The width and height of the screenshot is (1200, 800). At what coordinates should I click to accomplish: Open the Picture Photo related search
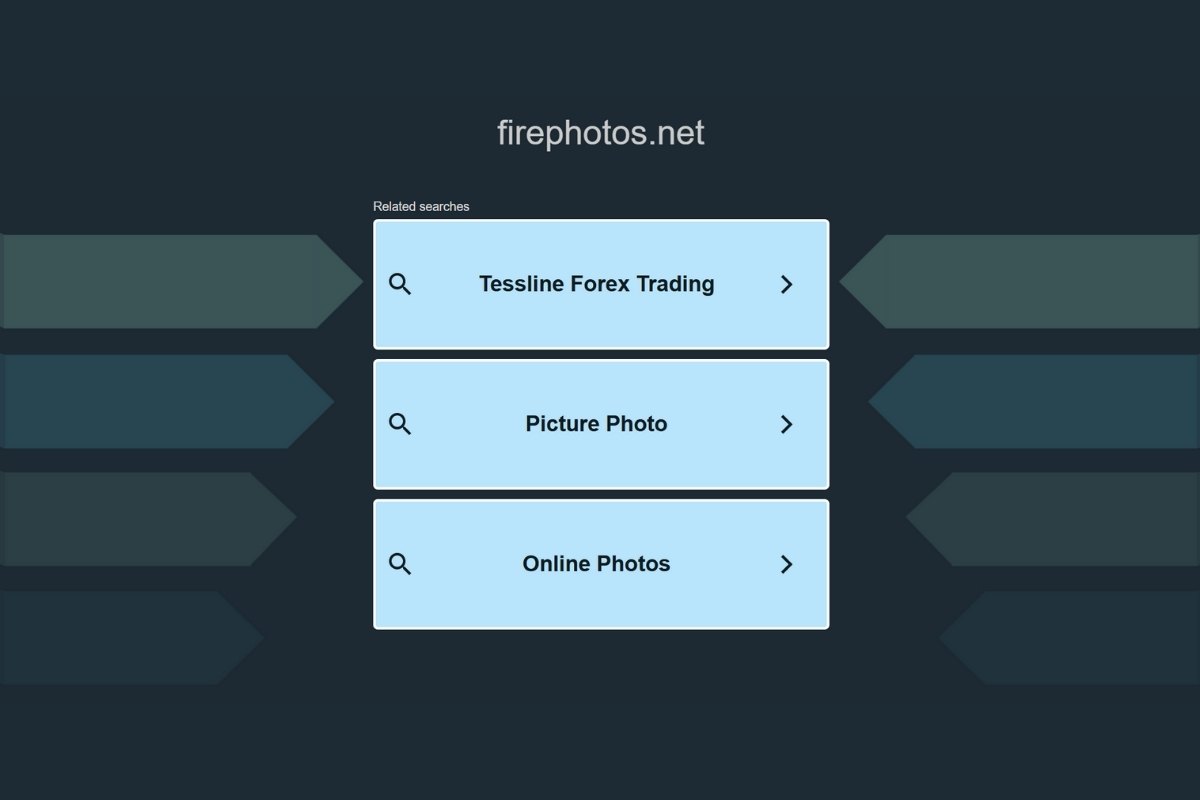coord(596,424)
